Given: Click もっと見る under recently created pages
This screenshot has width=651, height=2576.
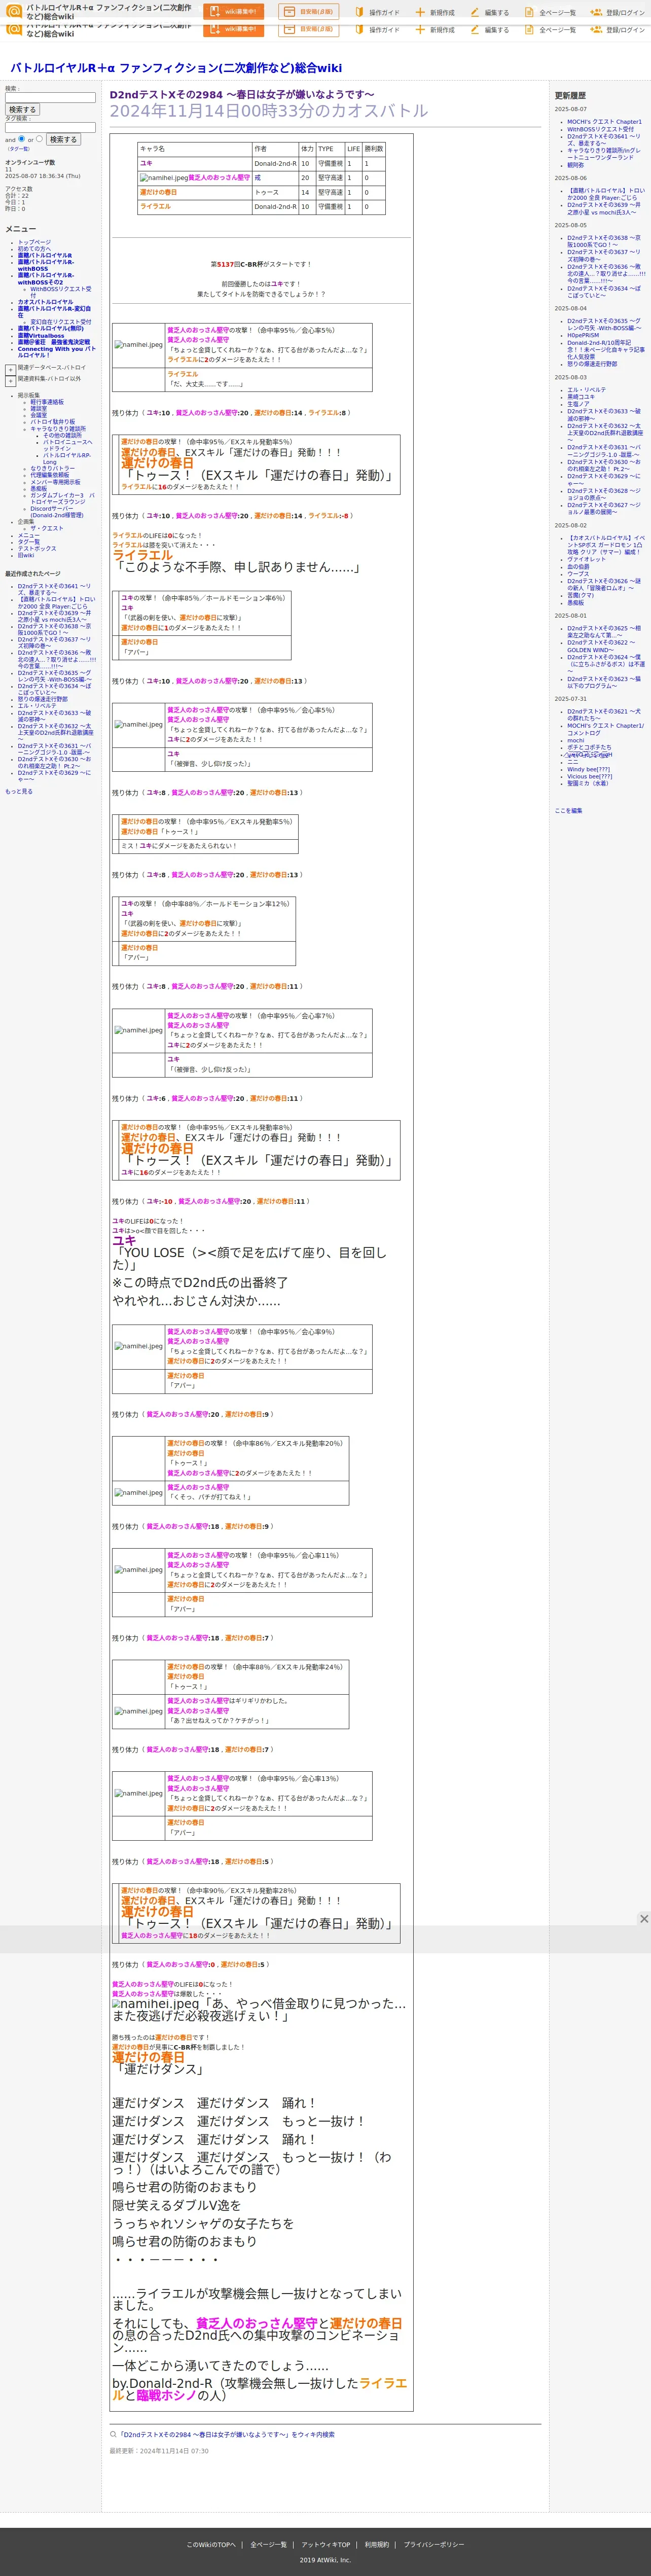Looking at the screenshot, I should point(18,791).
